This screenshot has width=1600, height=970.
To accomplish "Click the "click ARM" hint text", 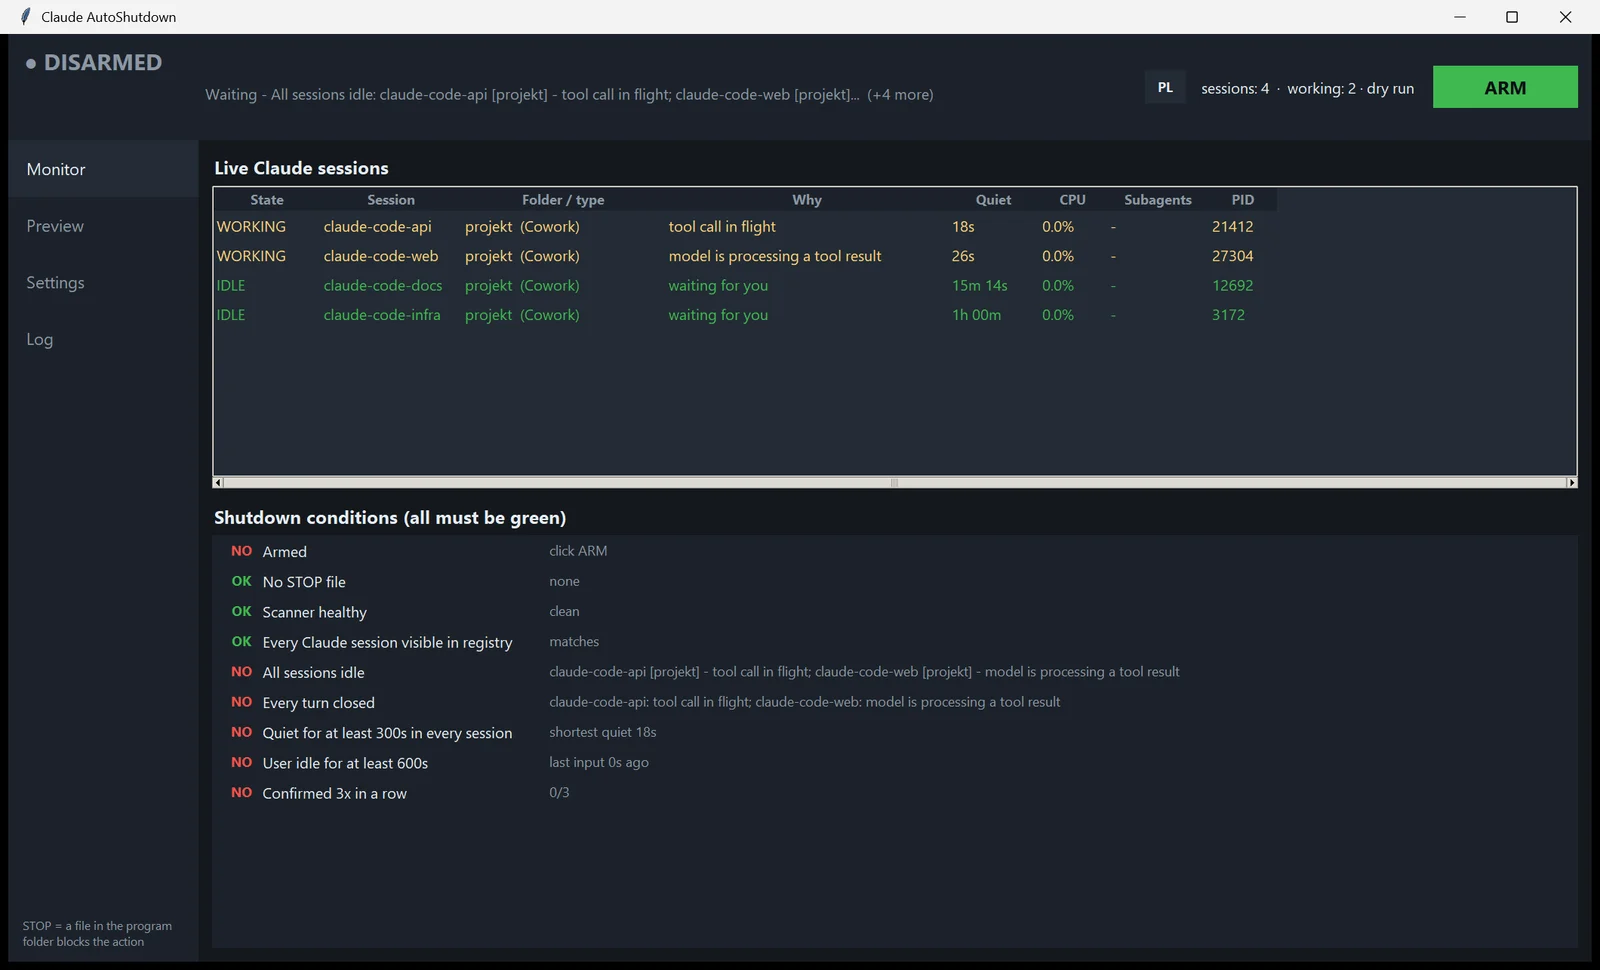I will tap(578, 551).
